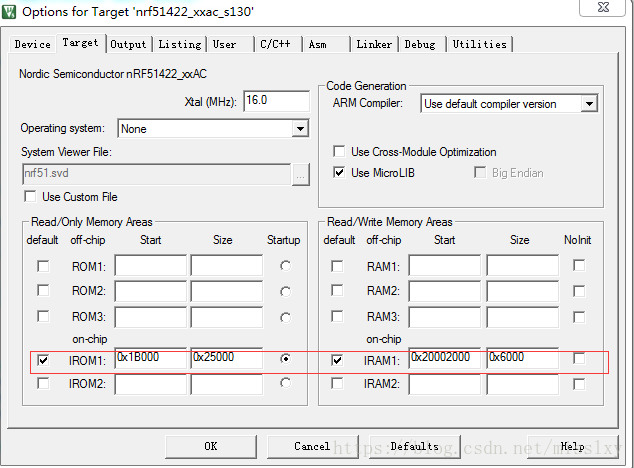Click the RAM3 Size field

click(x=522, y=317)
